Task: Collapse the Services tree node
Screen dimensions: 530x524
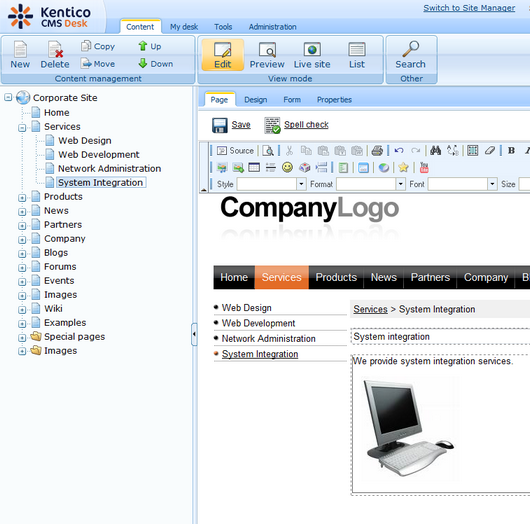Action: click(22, 128)
